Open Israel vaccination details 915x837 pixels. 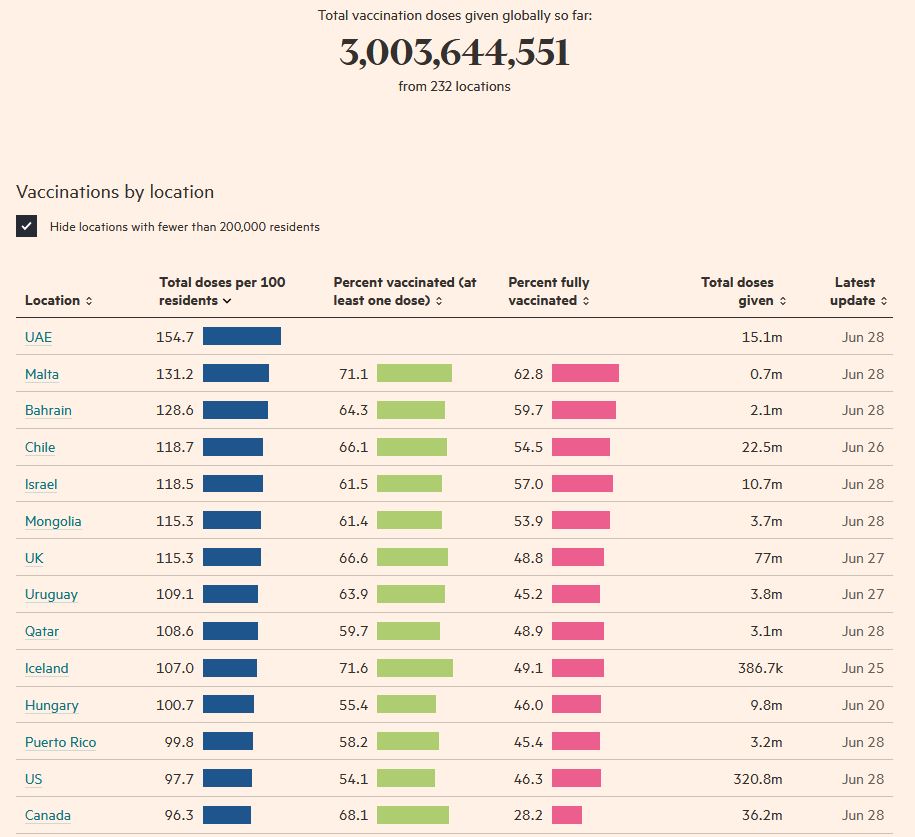point(41,484)
